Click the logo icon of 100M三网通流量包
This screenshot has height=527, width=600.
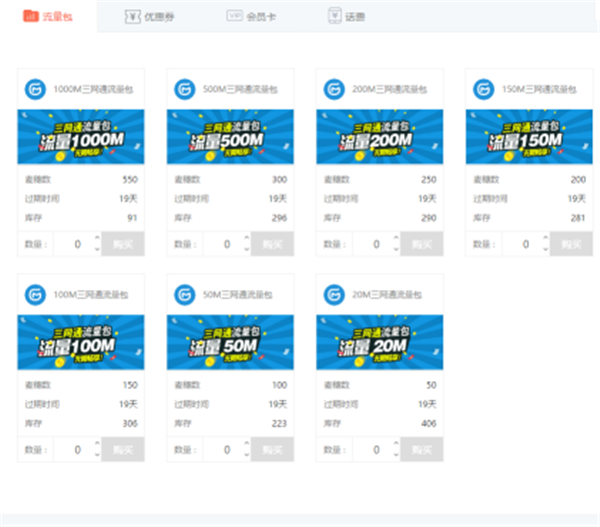point(35,295)
